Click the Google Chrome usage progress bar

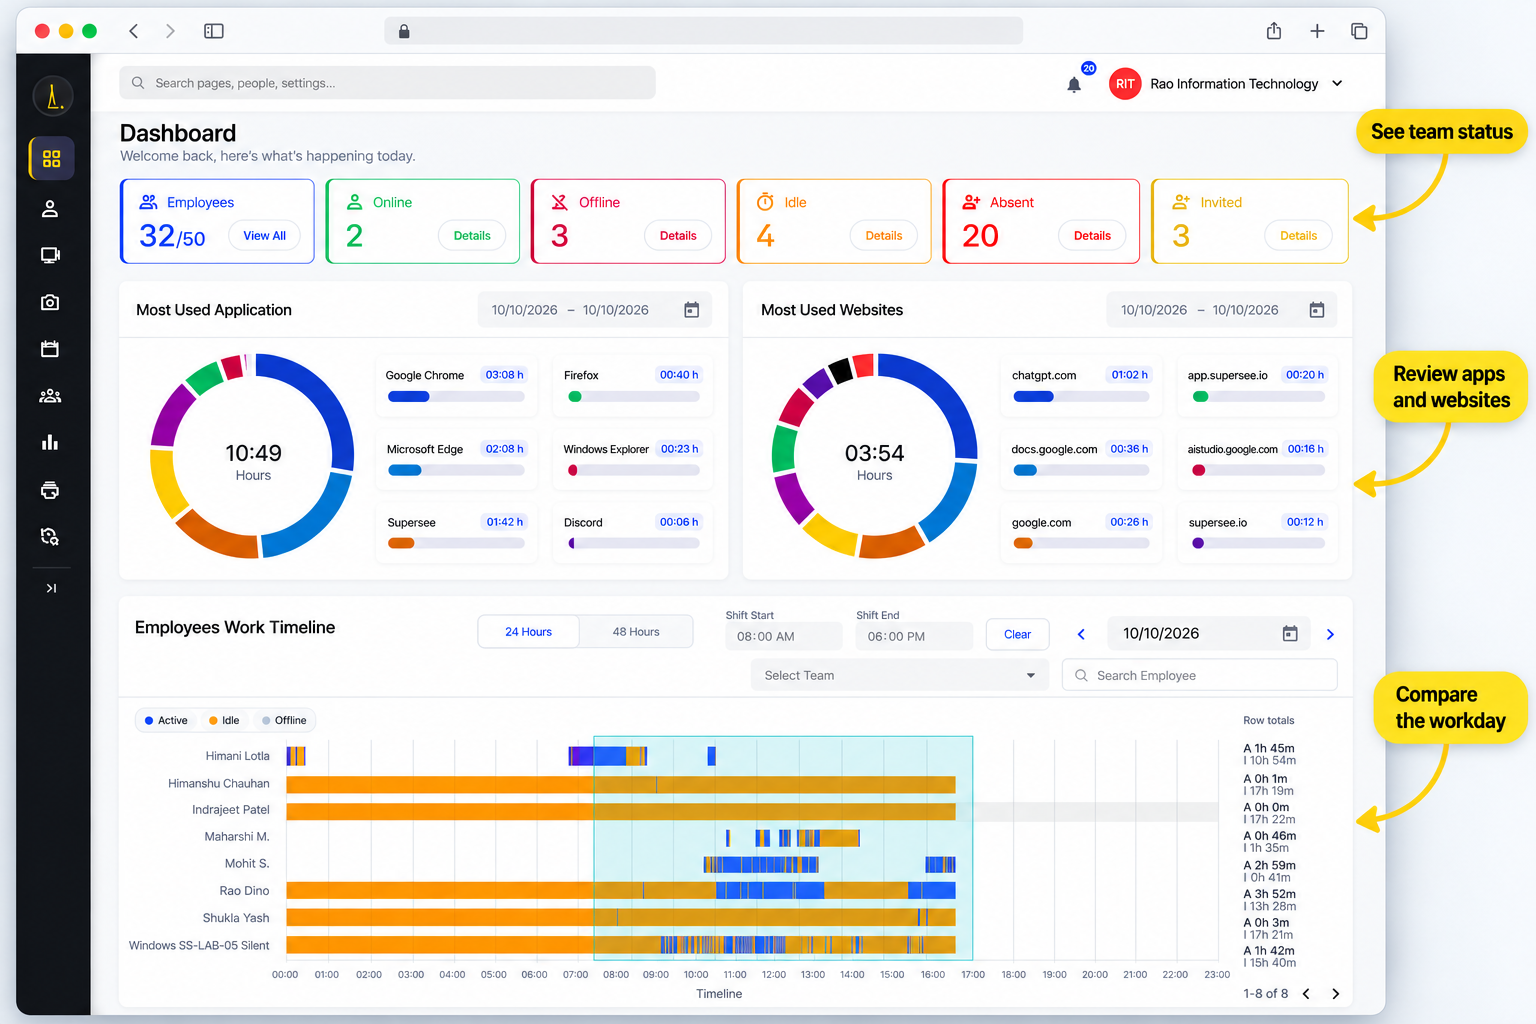456,397
